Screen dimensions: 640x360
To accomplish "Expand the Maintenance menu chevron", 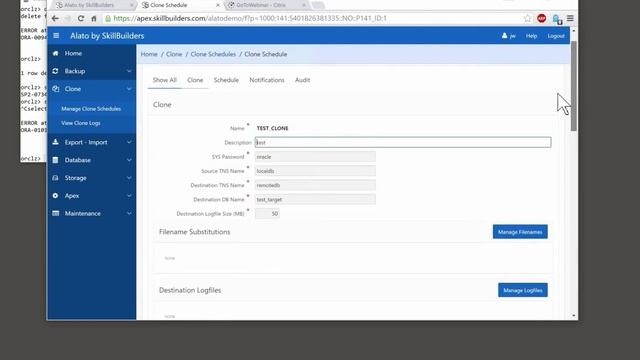I will click(129, 213).
